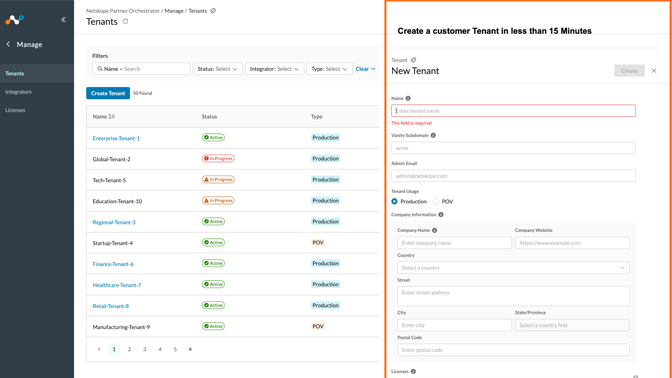Click the Vanity Subdomain info icon
The image size is (672, 378).
pos(433,135)
